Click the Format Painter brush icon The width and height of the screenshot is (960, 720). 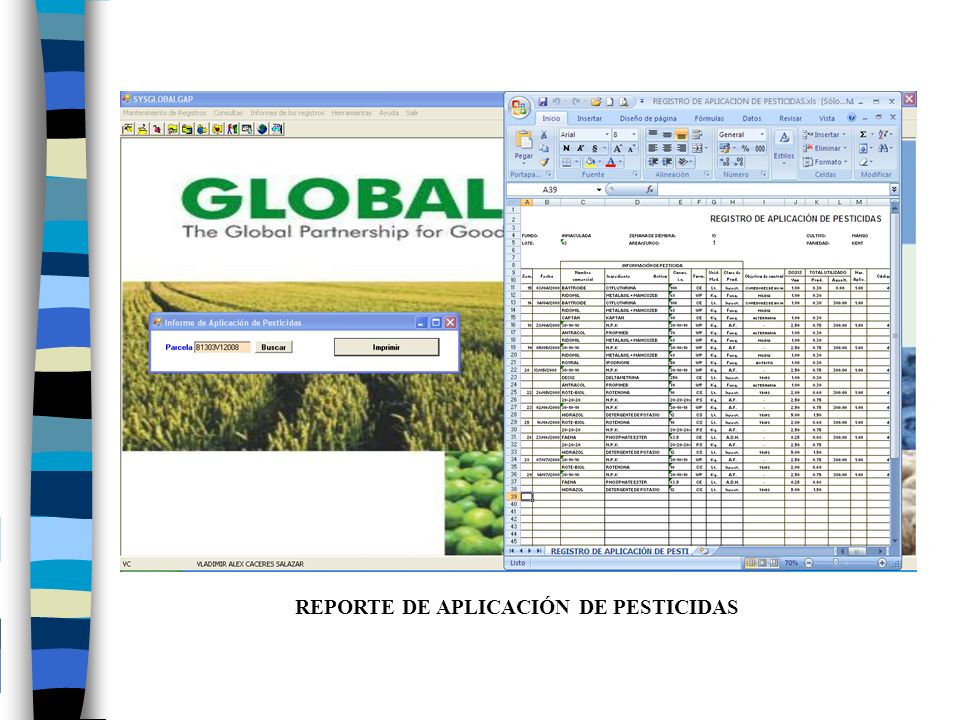pyautogui.click(x=544, y=162)
